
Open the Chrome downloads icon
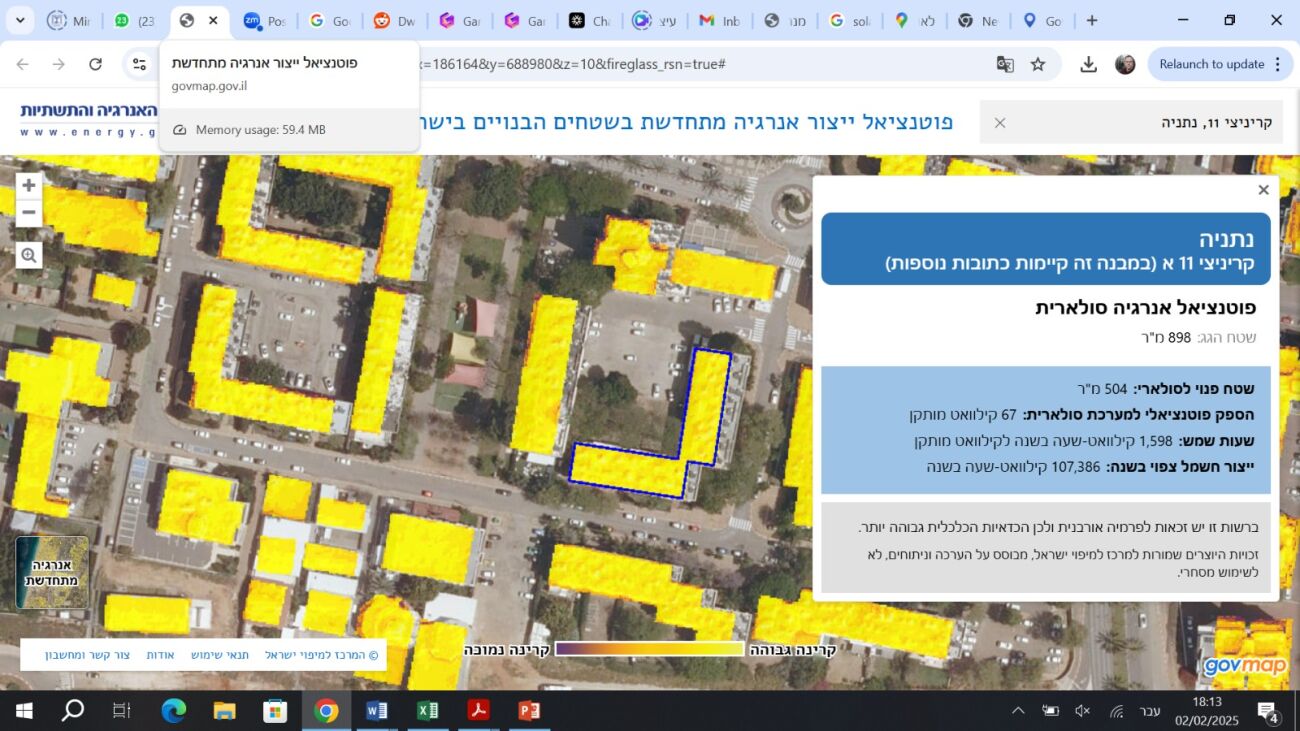1088,64
